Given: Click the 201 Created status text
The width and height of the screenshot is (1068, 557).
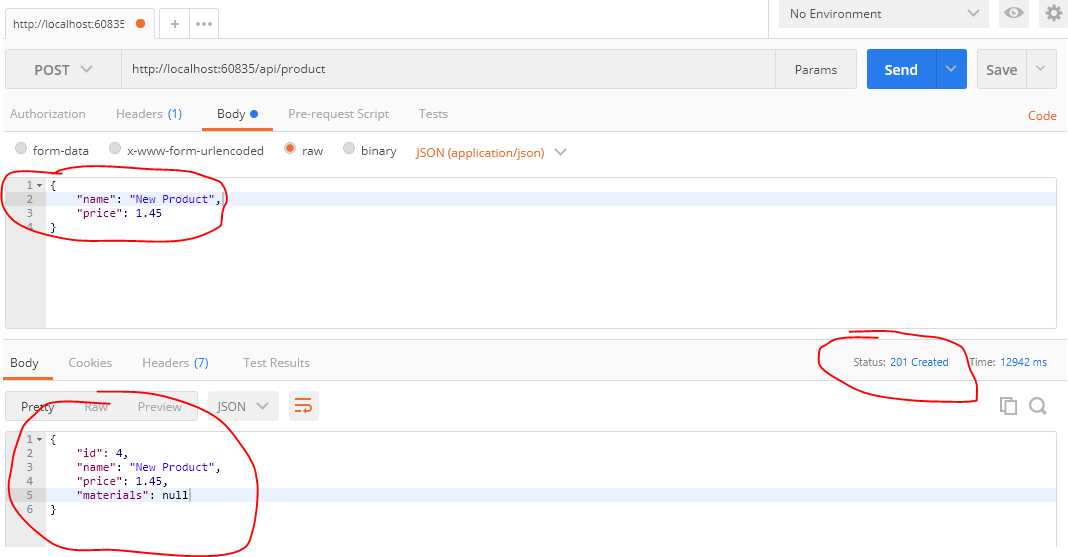Looking at the screenshot, I should point(919,362).
